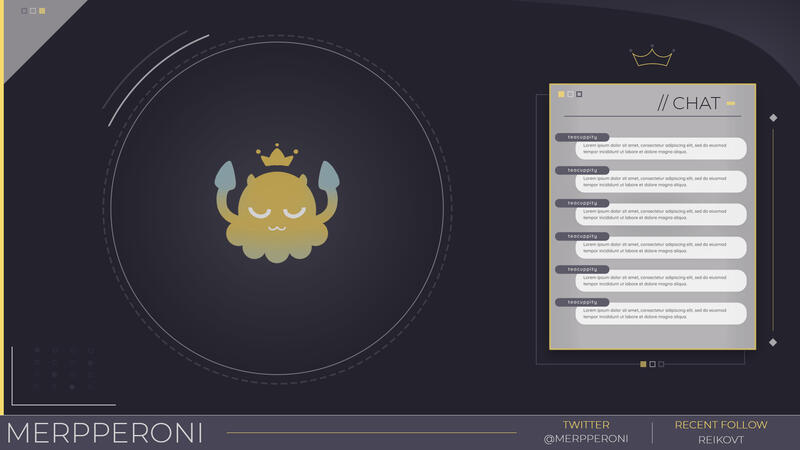The width and height of the screenshot is (800, 450).
Task: Click the gold crown outline above chat panel
Action: (x=651, y=58)
